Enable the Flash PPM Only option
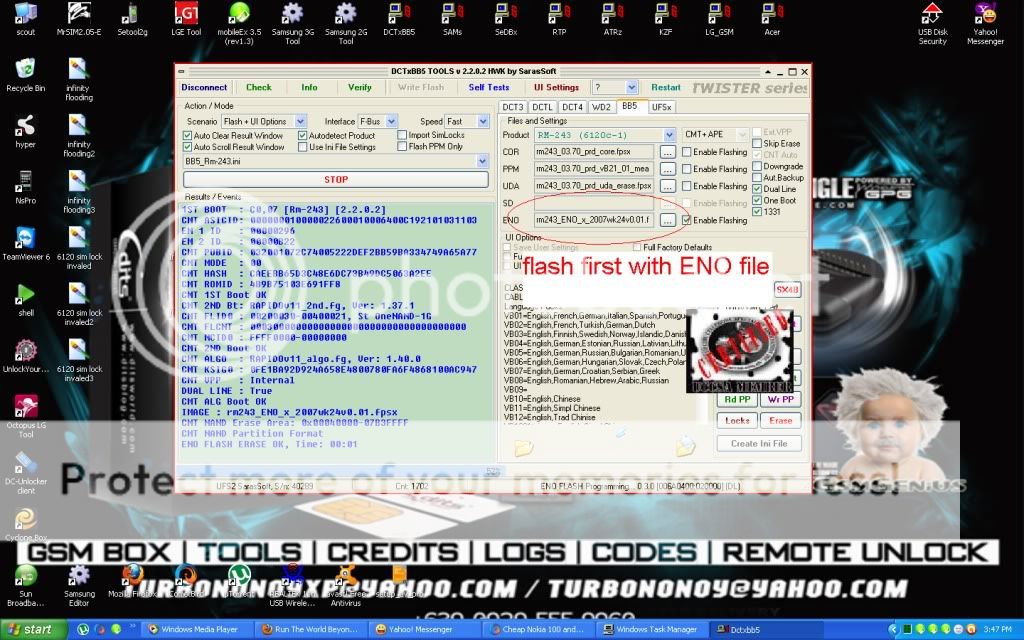The width and height of the screenshot is (1024, 640). coord(402,147)
